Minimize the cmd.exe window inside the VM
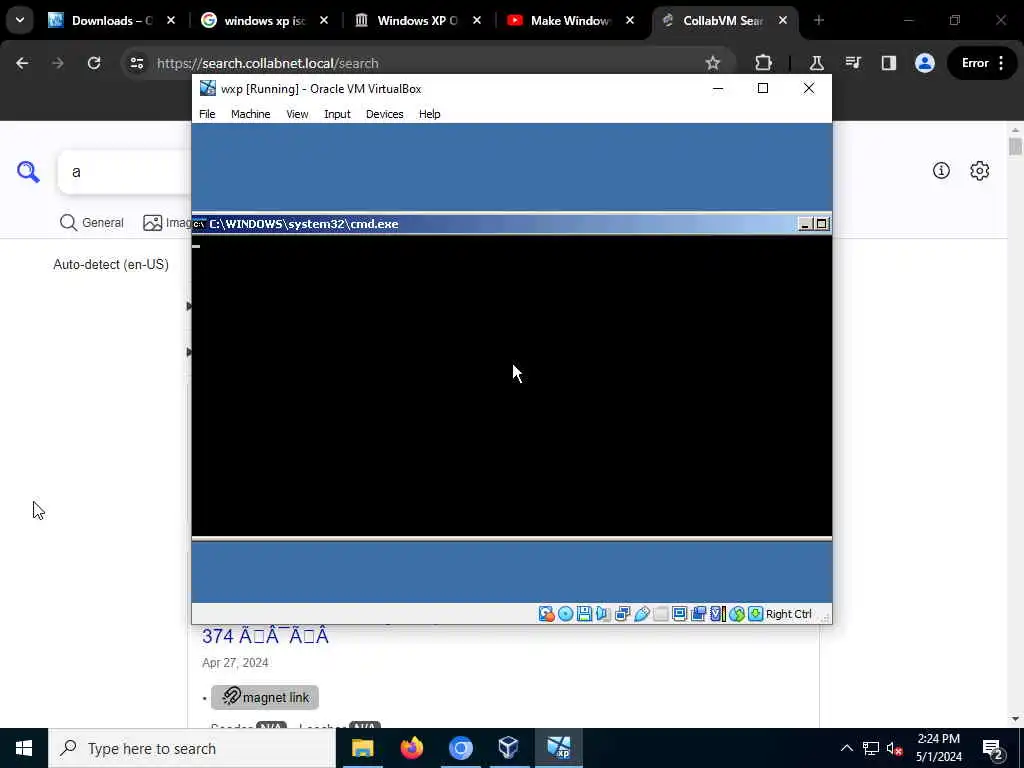Screen dimensions: 1024x768 pyautogui.click(x=805, y=224)
